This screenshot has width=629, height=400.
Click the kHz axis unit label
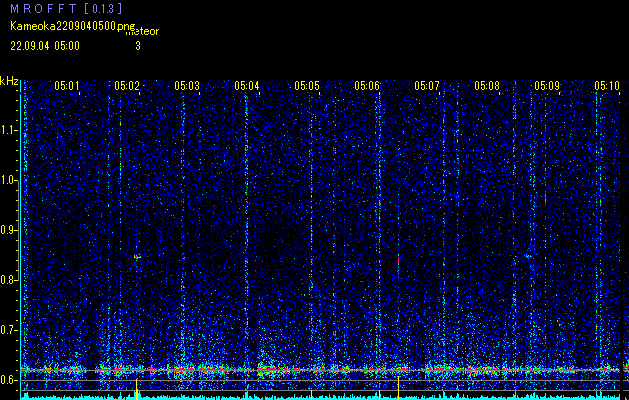[x=9, y=81]
